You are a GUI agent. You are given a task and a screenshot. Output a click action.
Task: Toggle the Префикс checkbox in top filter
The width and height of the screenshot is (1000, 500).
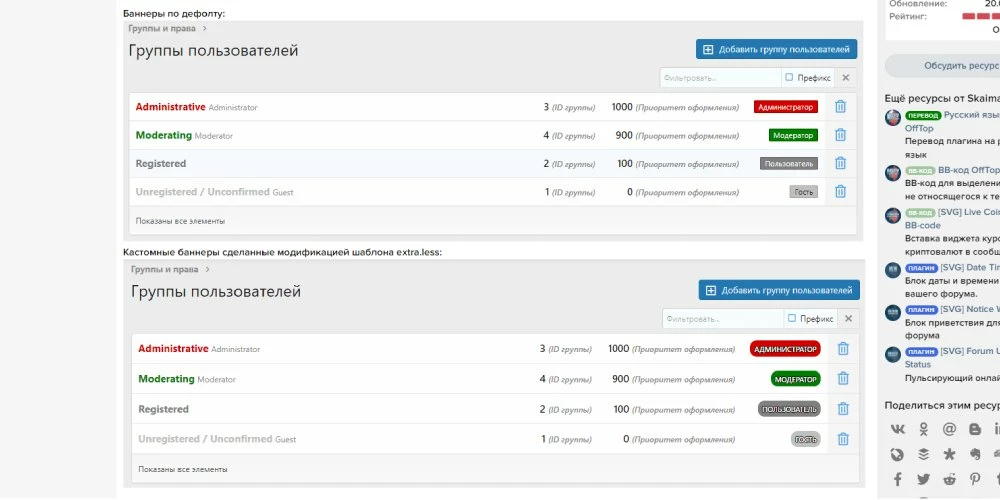coord(789,77)
